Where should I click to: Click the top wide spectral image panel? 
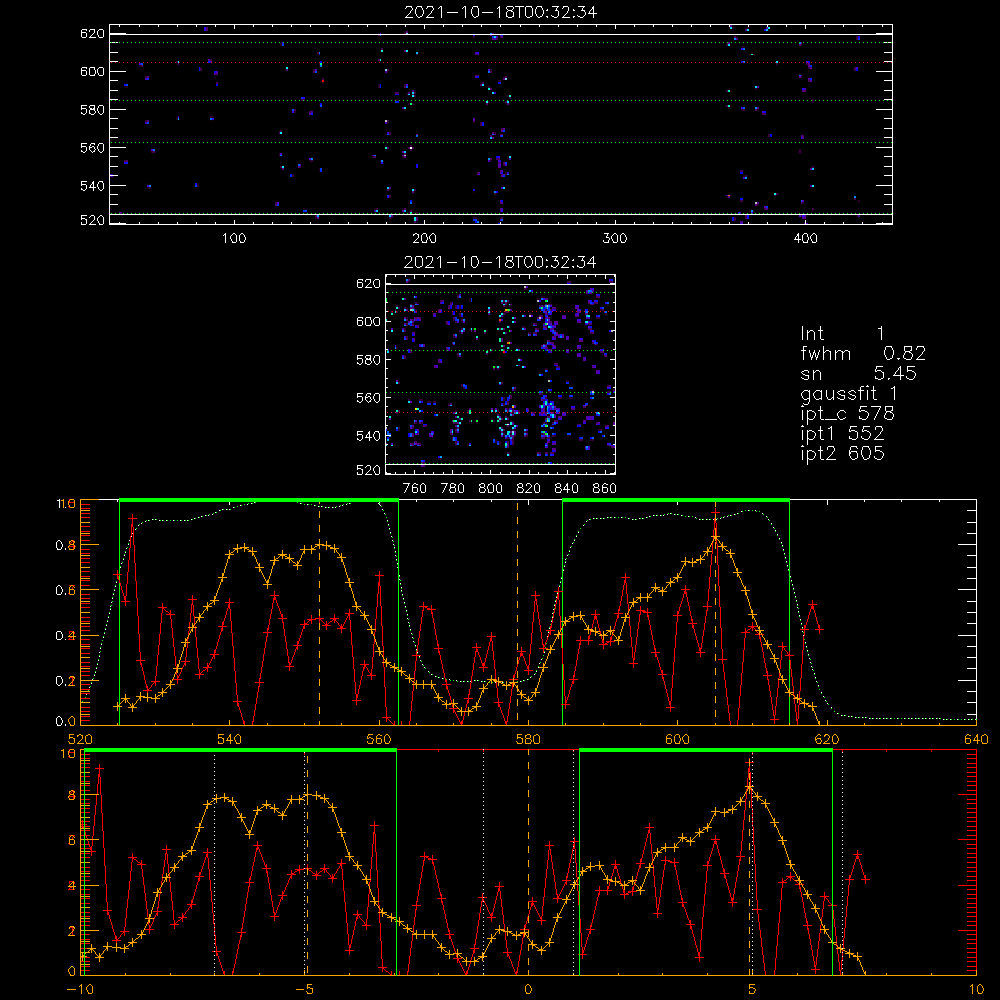point(501,124)
